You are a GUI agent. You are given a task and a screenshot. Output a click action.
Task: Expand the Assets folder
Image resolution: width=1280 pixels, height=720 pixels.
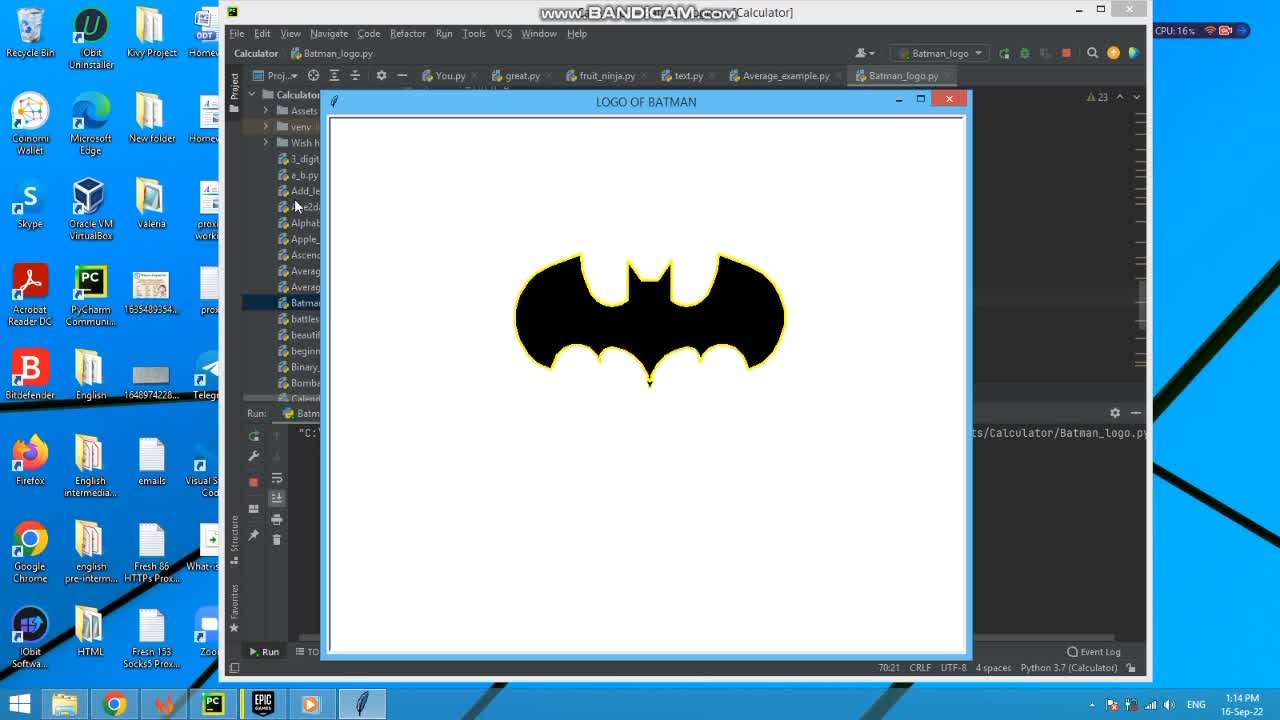click(266, 111)
